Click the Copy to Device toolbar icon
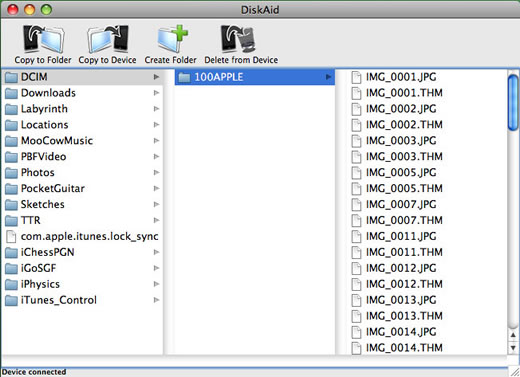 (108, 39)
